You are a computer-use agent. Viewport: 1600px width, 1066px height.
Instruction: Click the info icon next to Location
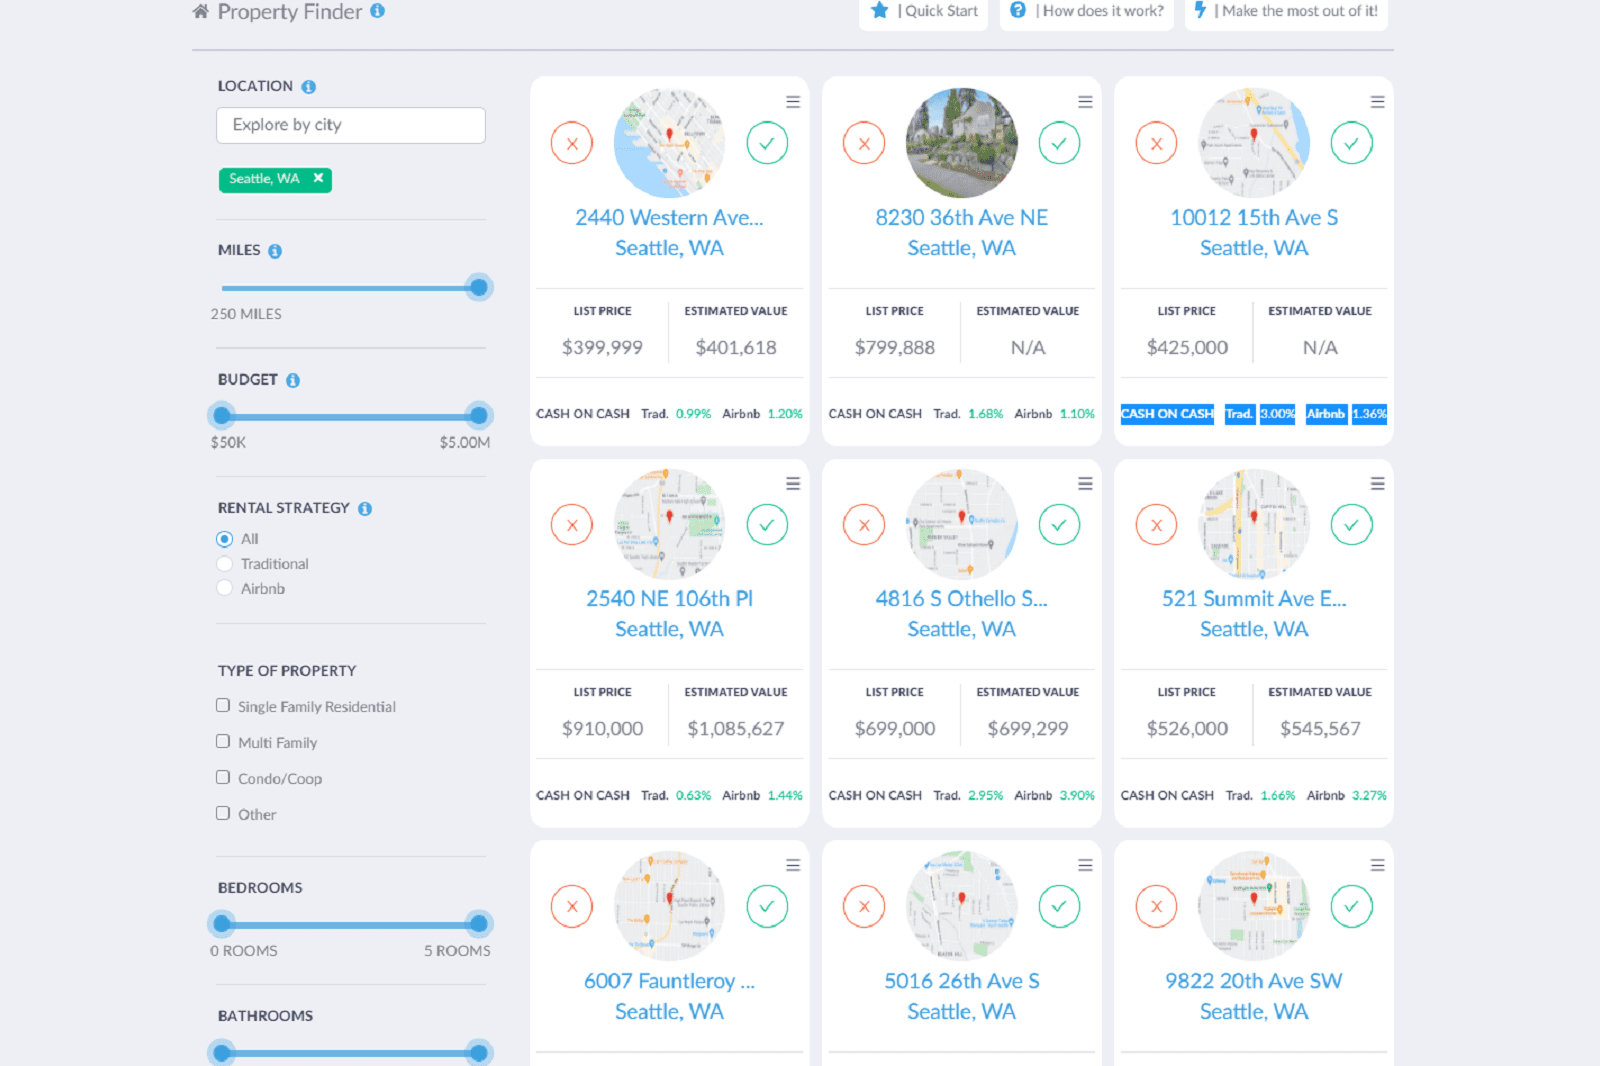tap(311, 86)
